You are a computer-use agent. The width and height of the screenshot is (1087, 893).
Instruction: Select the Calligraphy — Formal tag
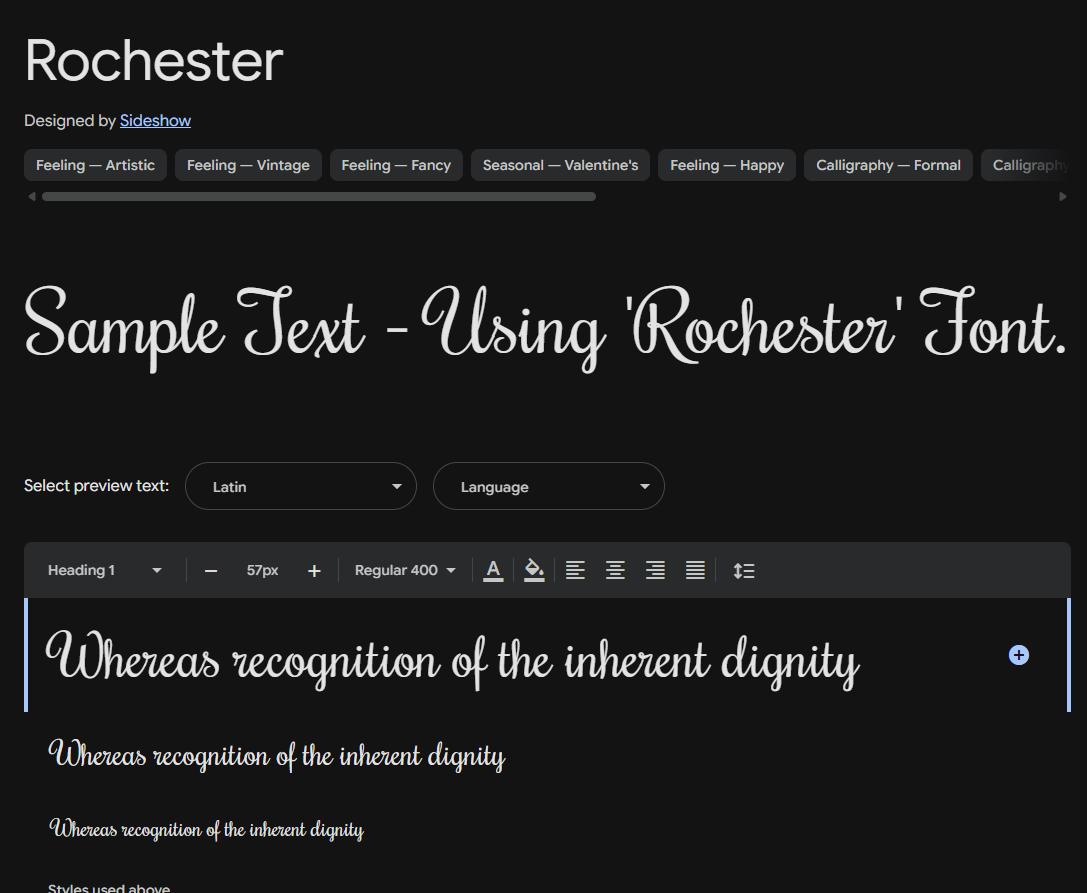(888, 165)
